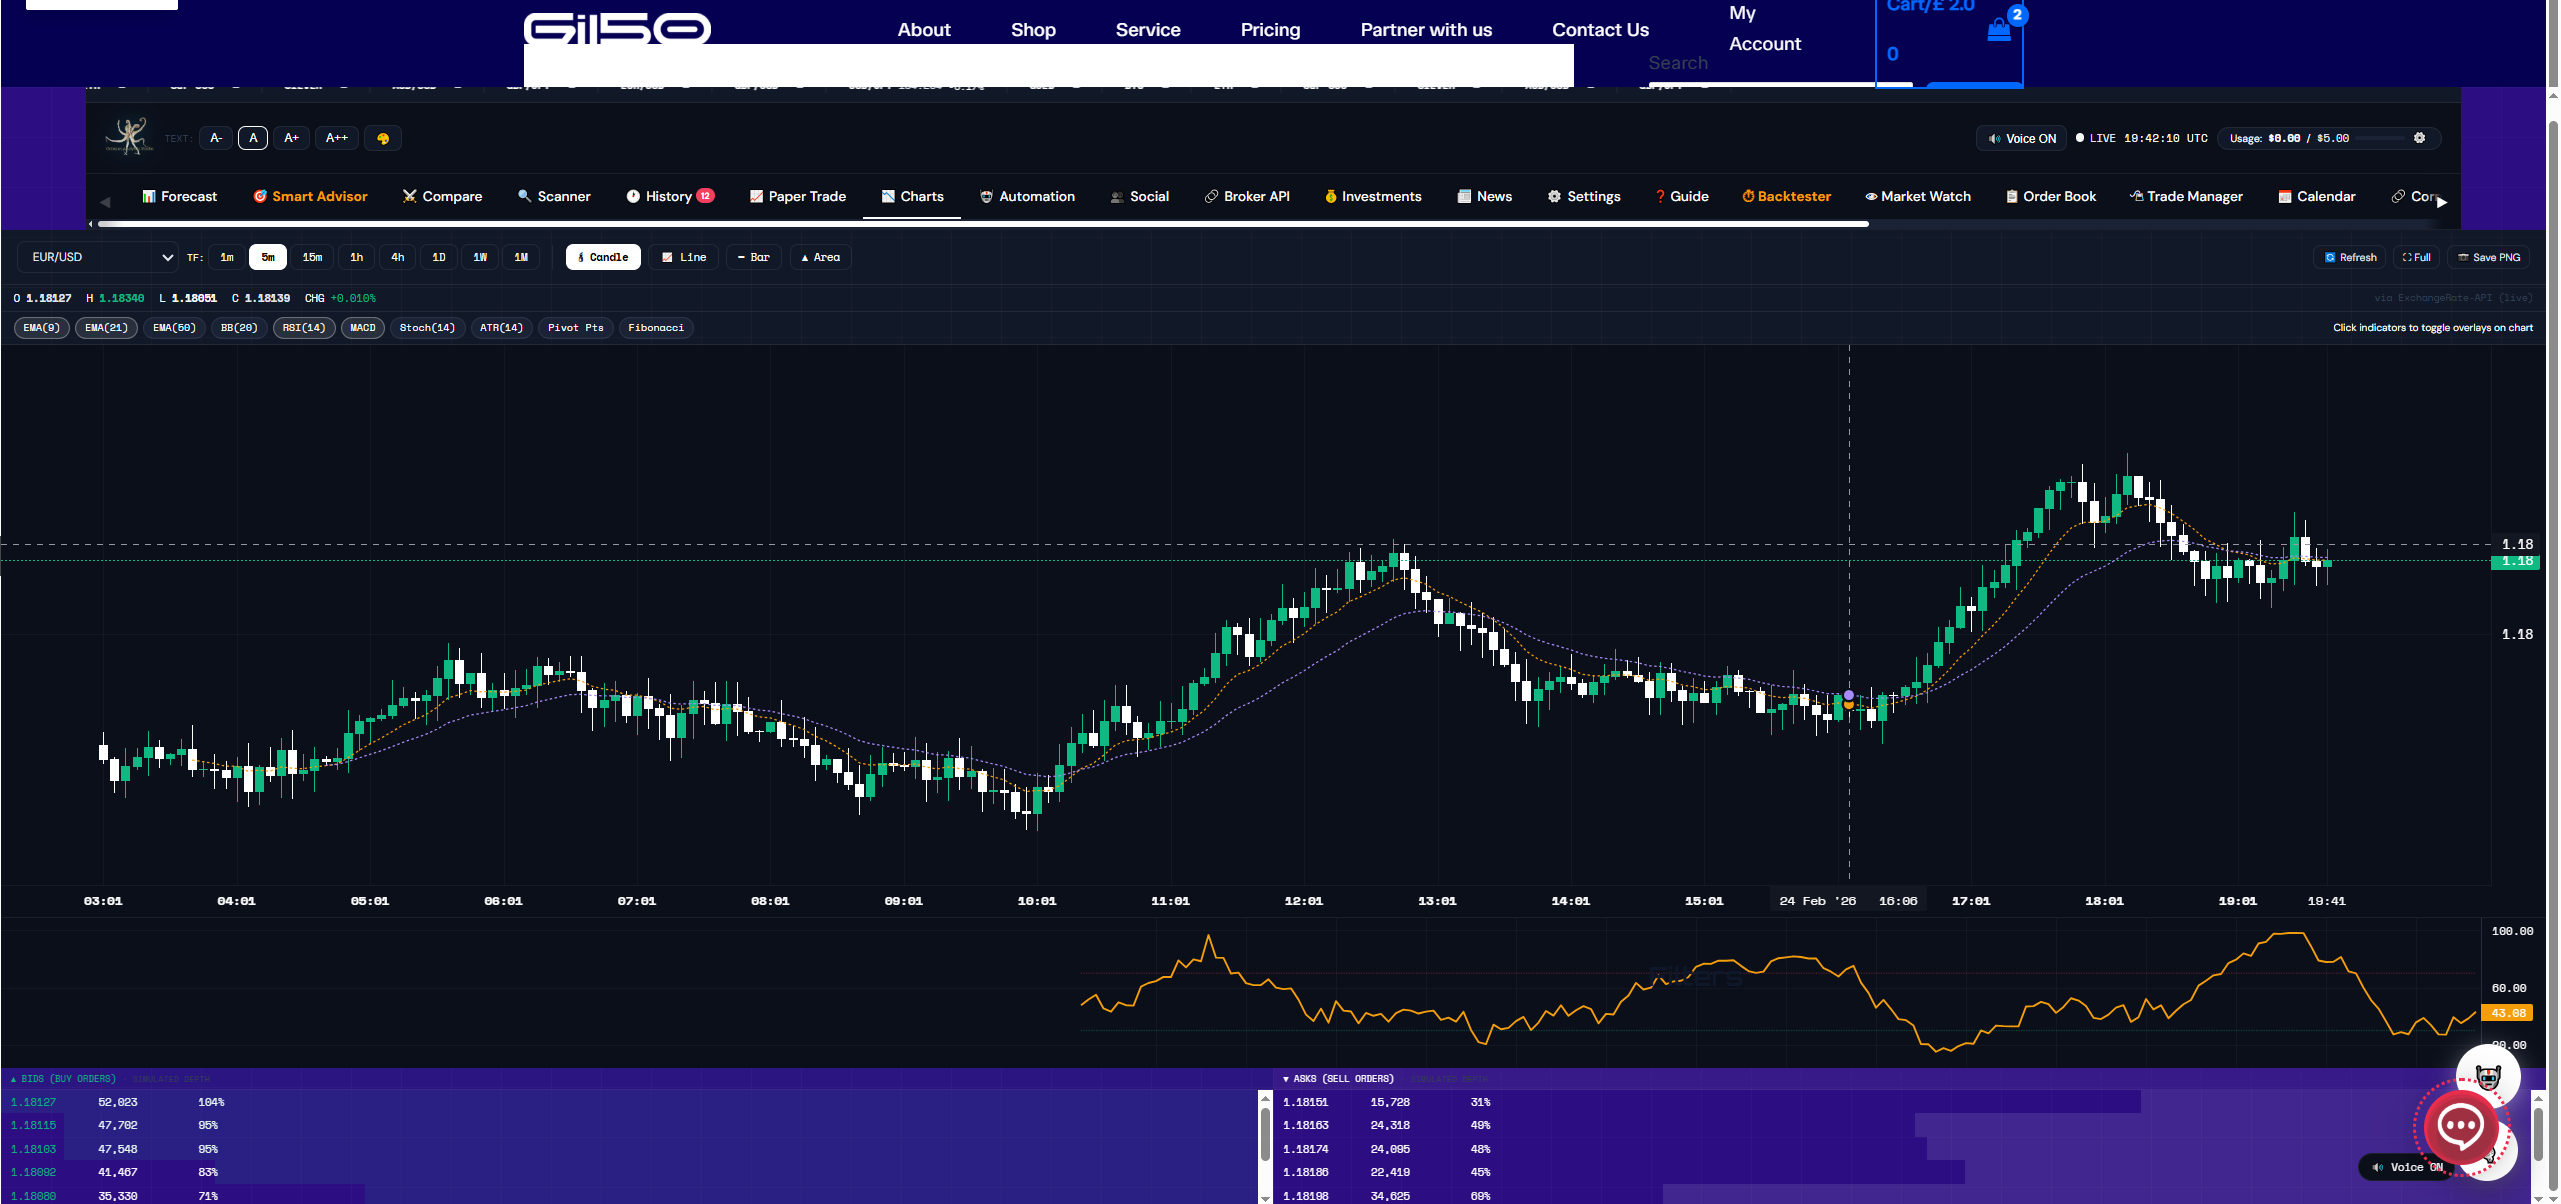Enable the Fibonacci indicator overlay

(655, 328)
